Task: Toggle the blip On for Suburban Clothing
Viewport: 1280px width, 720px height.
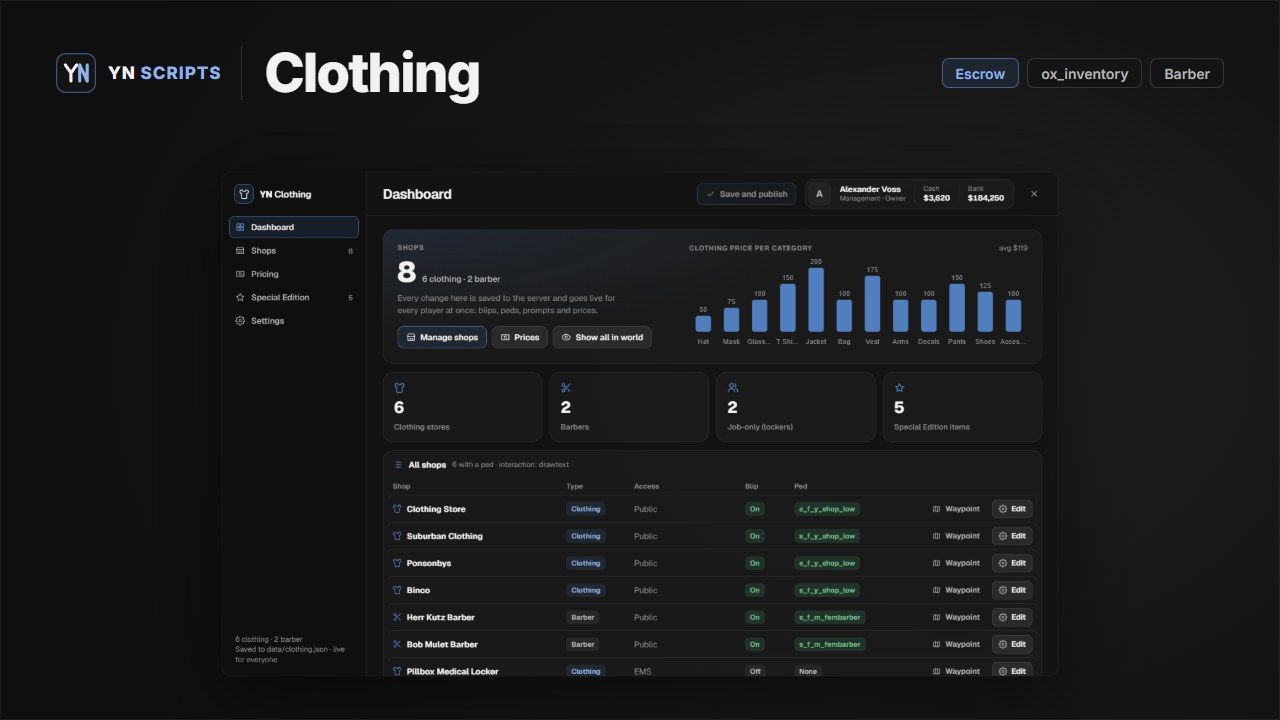Action: tap(755, 536)
